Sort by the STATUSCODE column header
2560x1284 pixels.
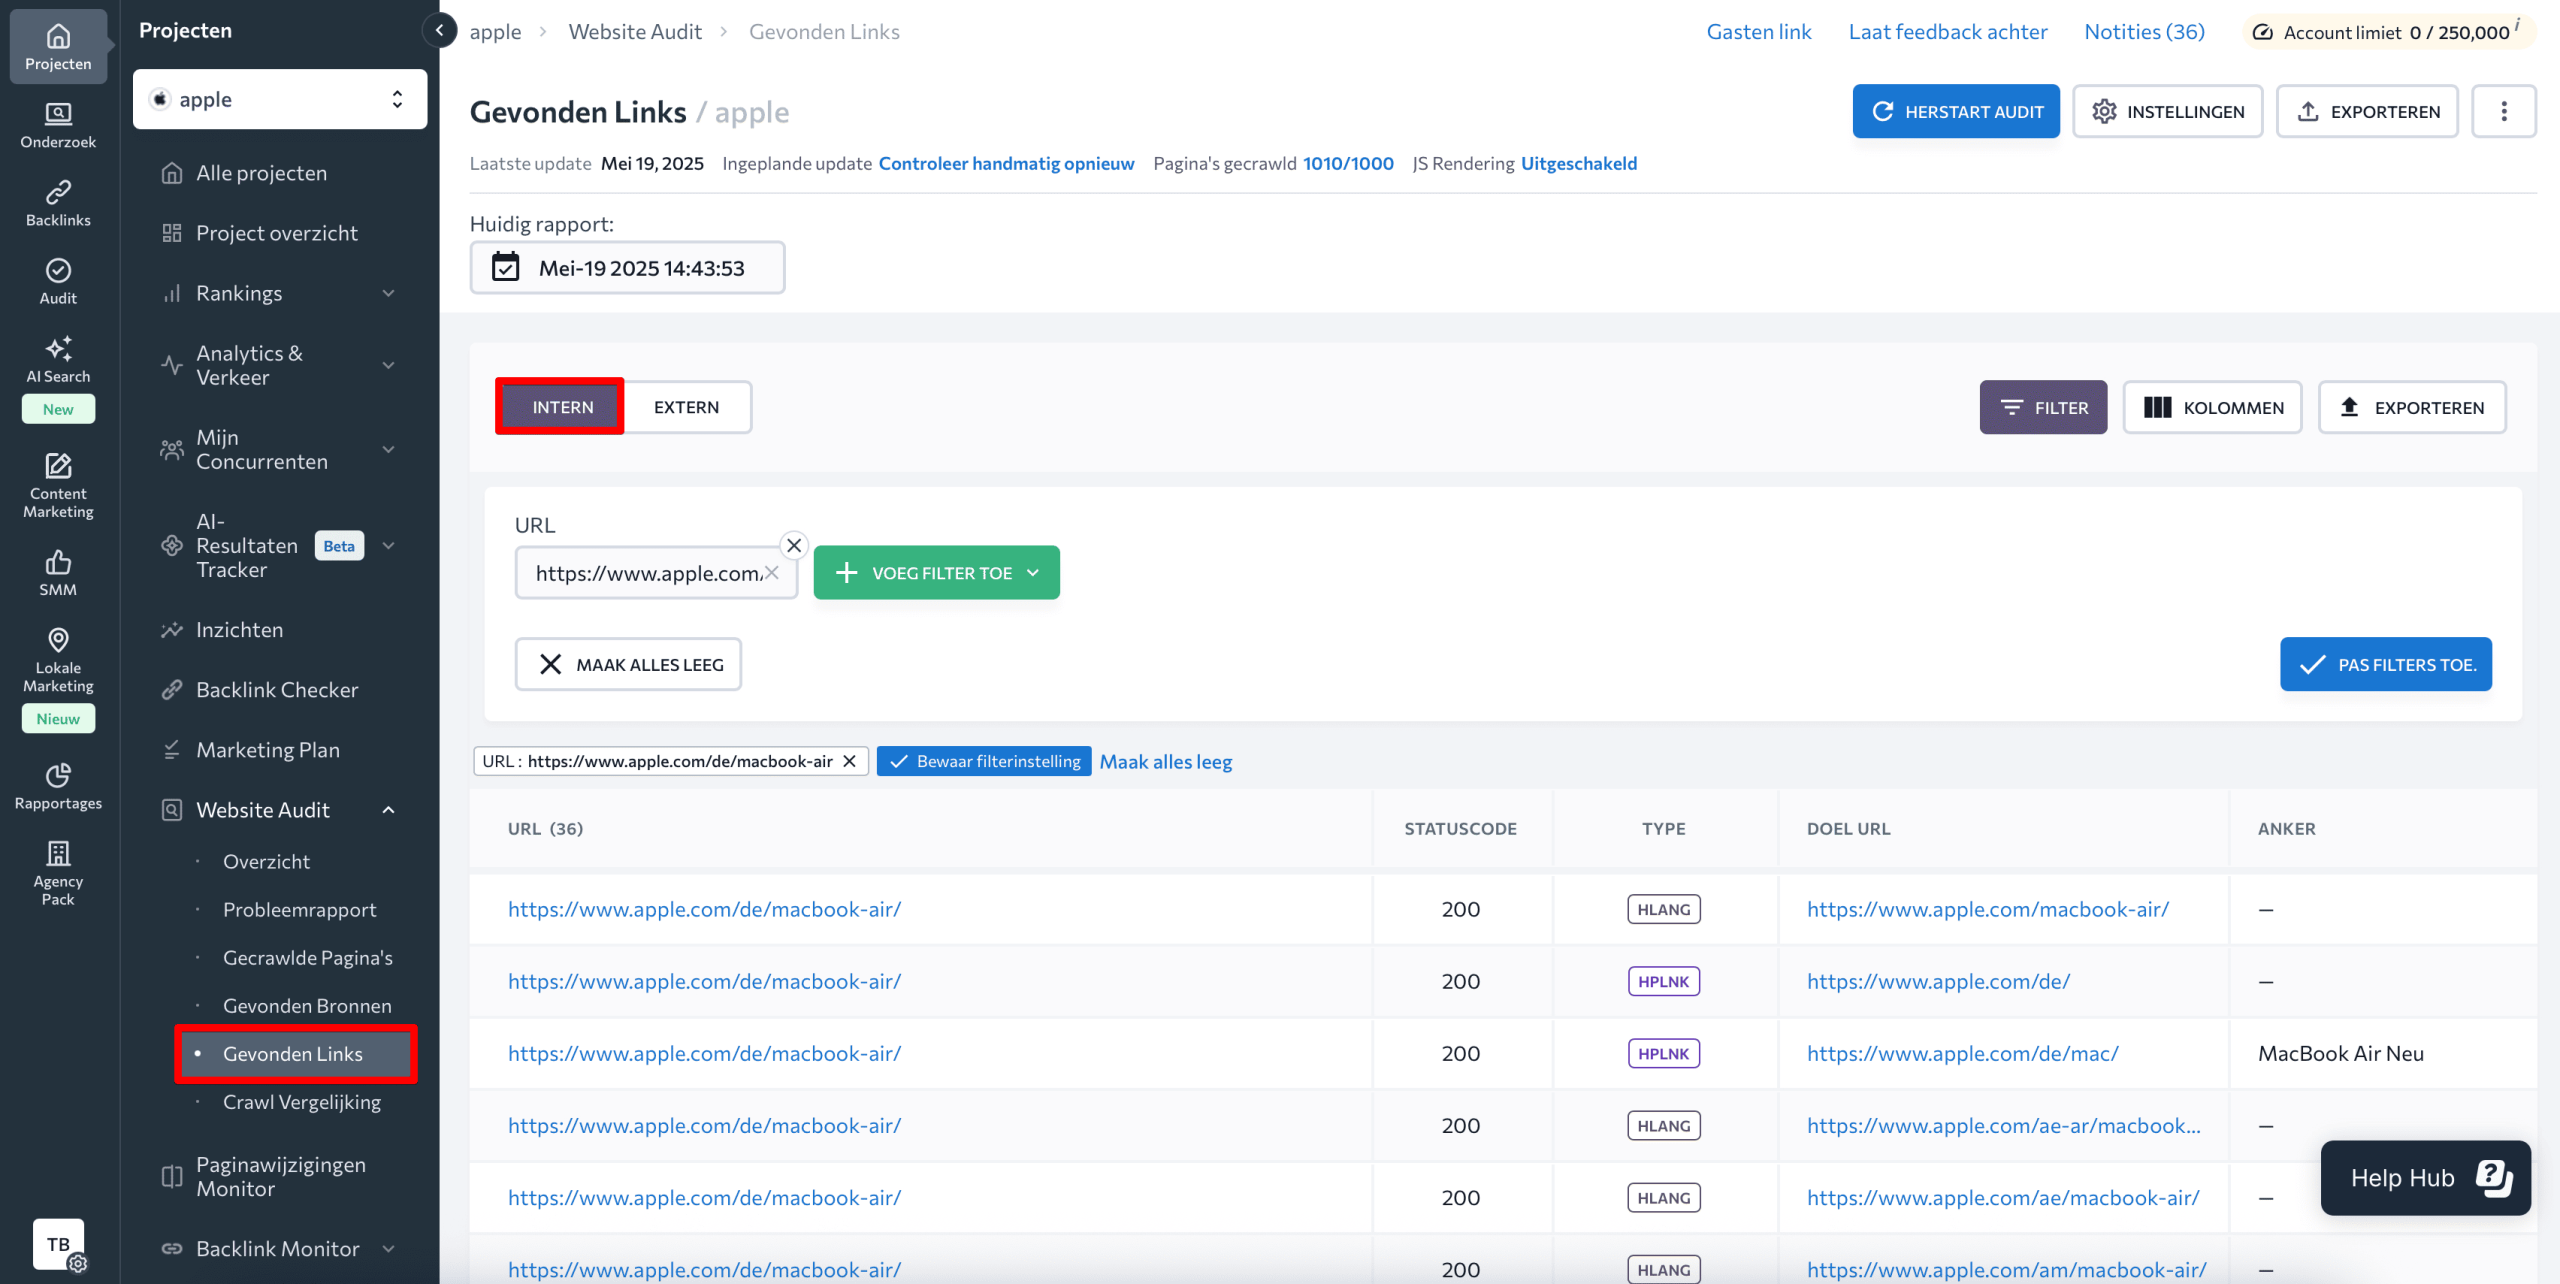coord(1460,828)
